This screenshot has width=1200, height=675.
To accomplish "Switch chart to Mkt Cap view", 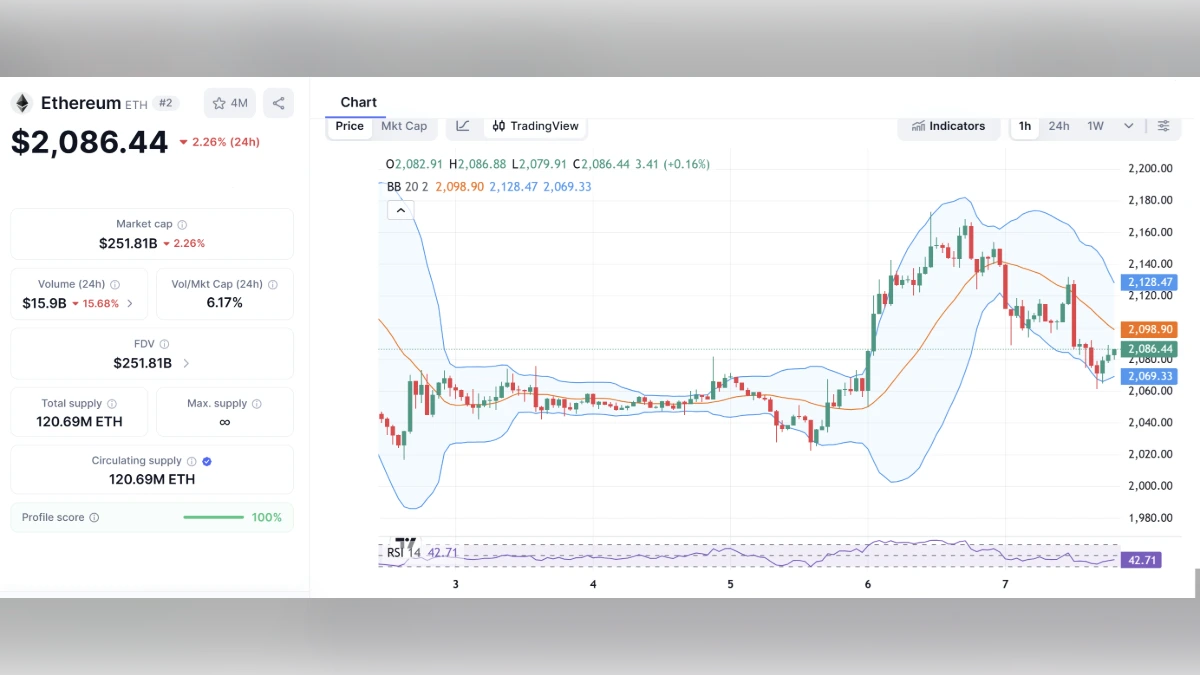I will click(x=404, y=126).
